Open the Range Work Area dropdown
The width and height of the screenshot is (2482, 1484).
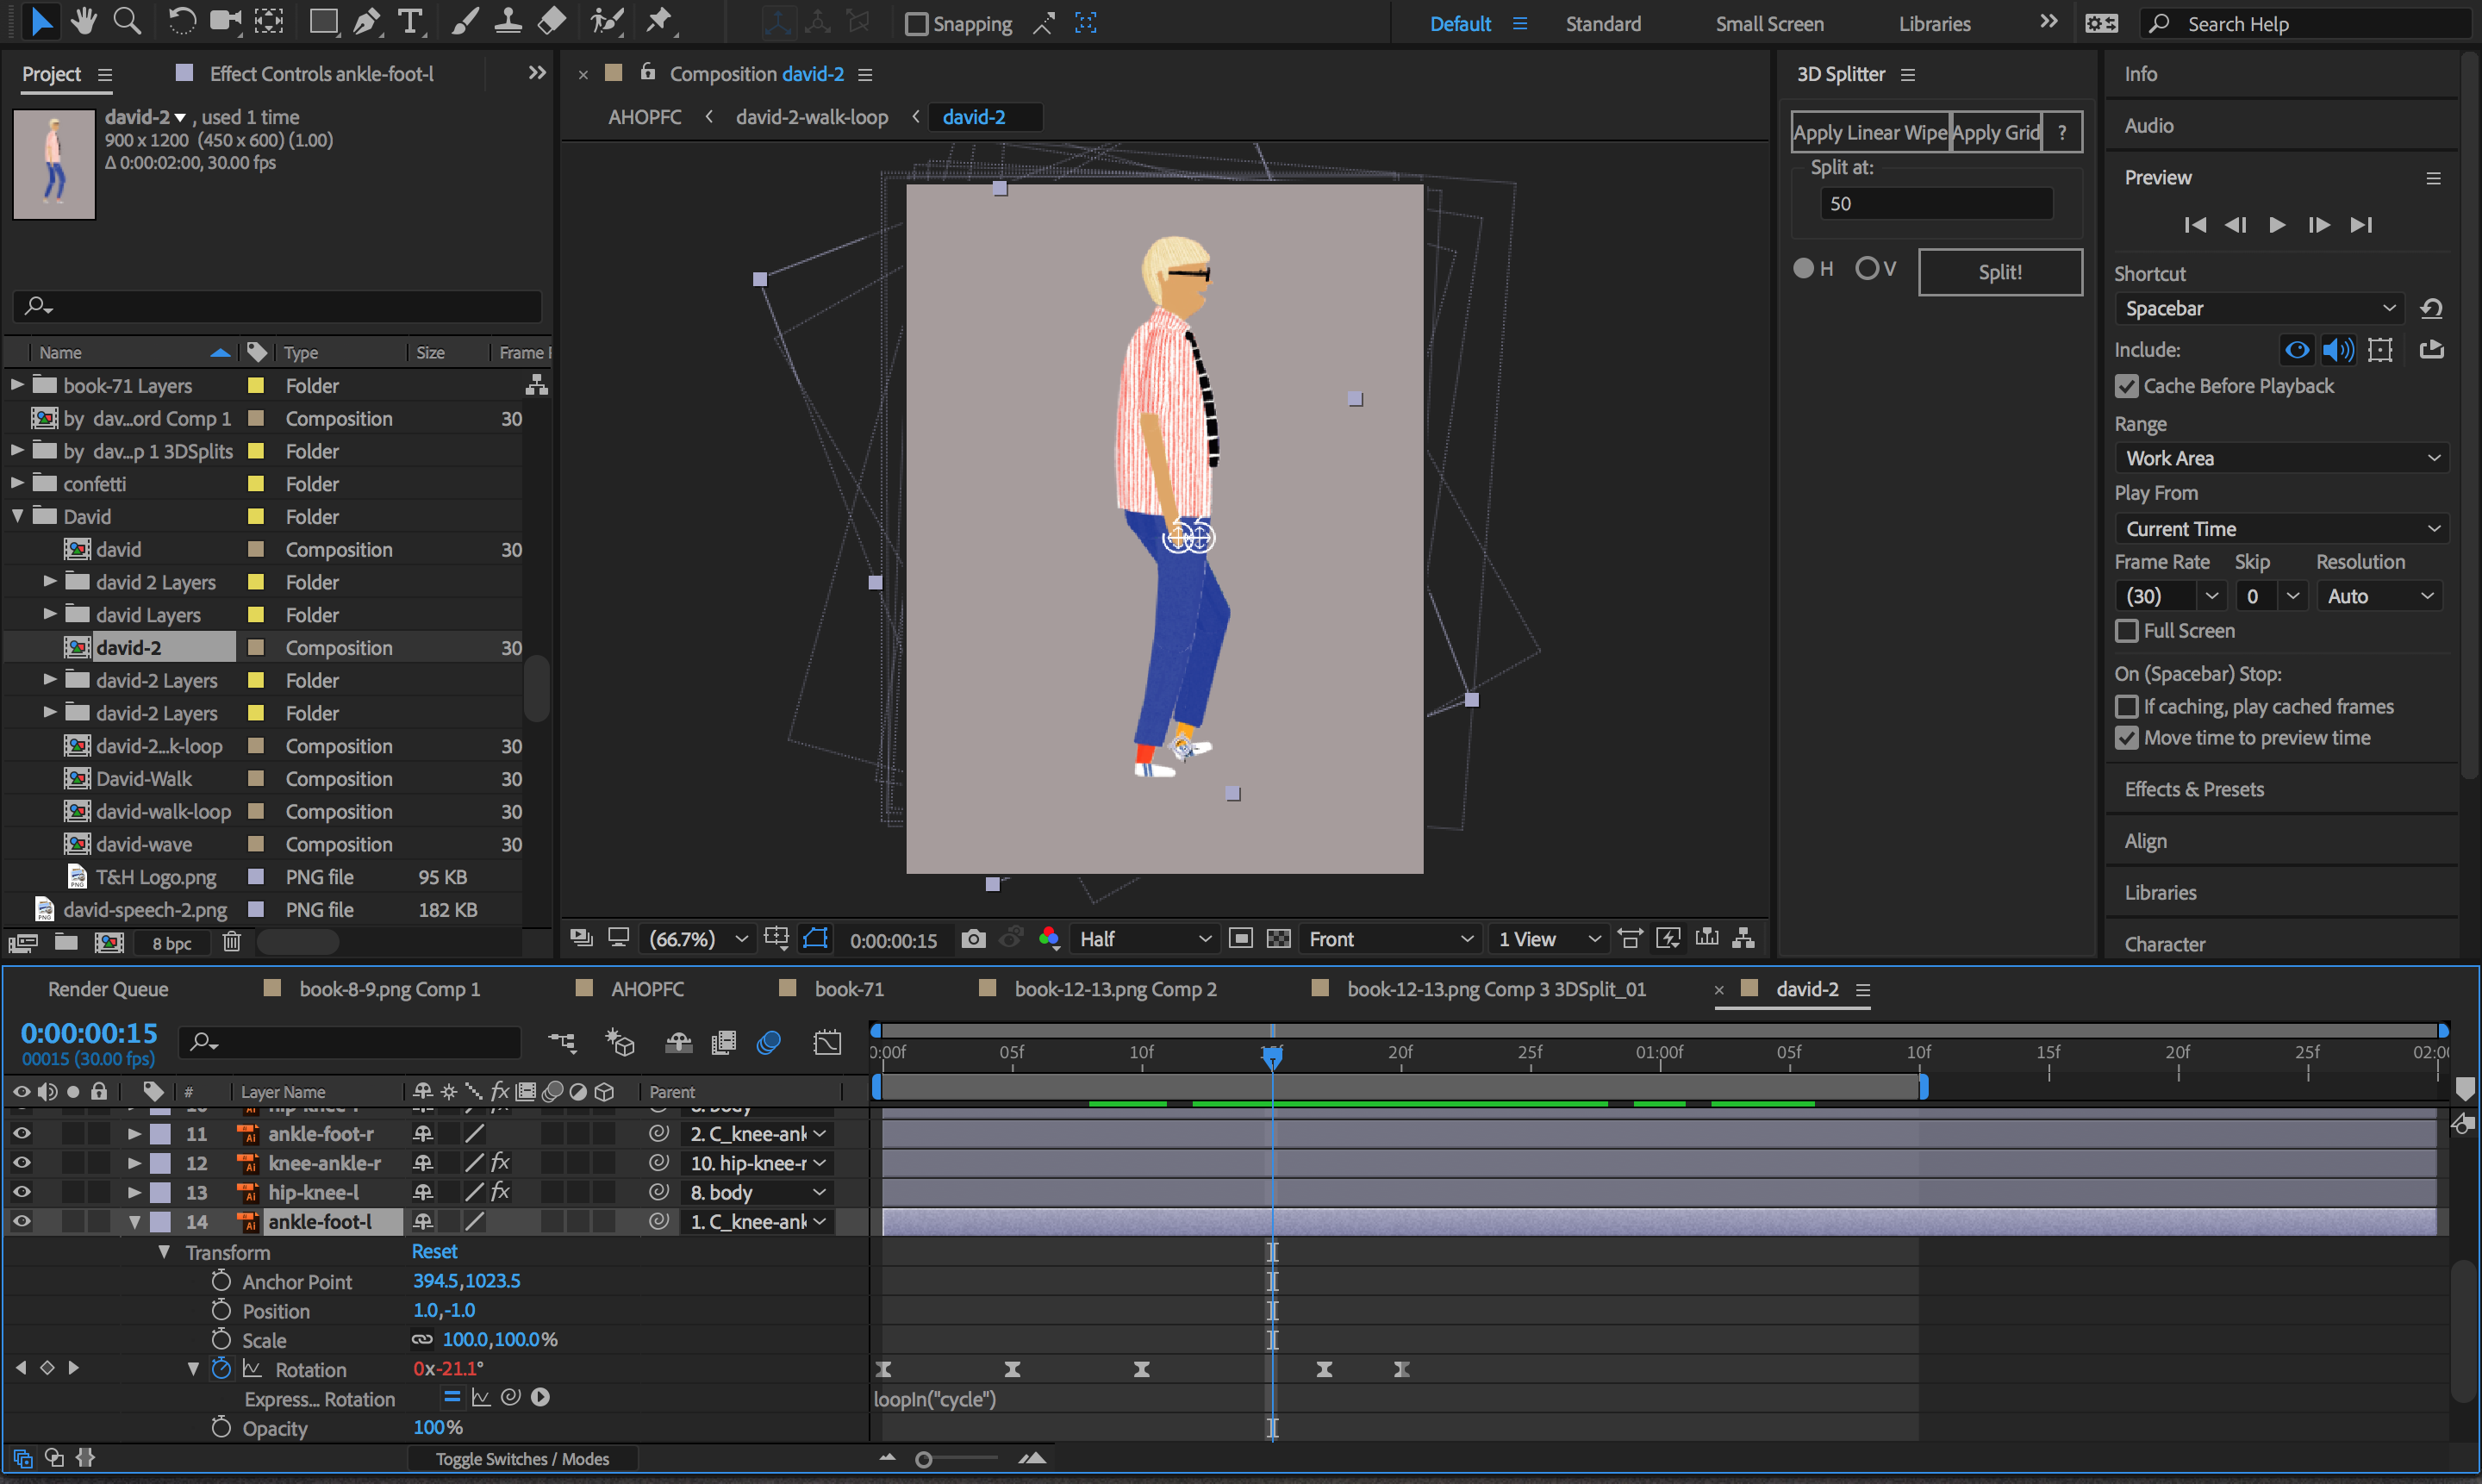2281,458
